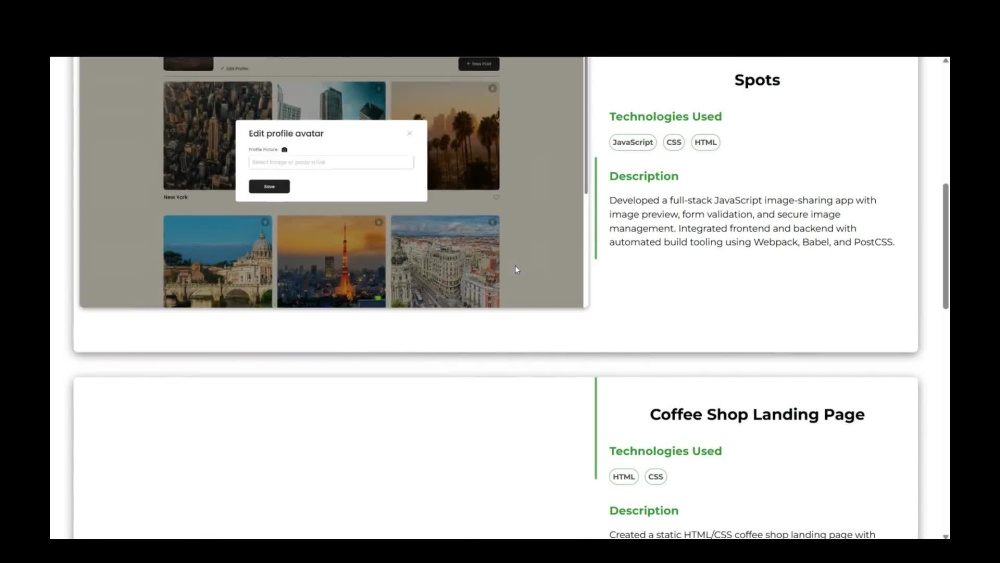Click the Edit Profile link
The height and width of the screenshot is (563, 1000).
pos(235,68)
